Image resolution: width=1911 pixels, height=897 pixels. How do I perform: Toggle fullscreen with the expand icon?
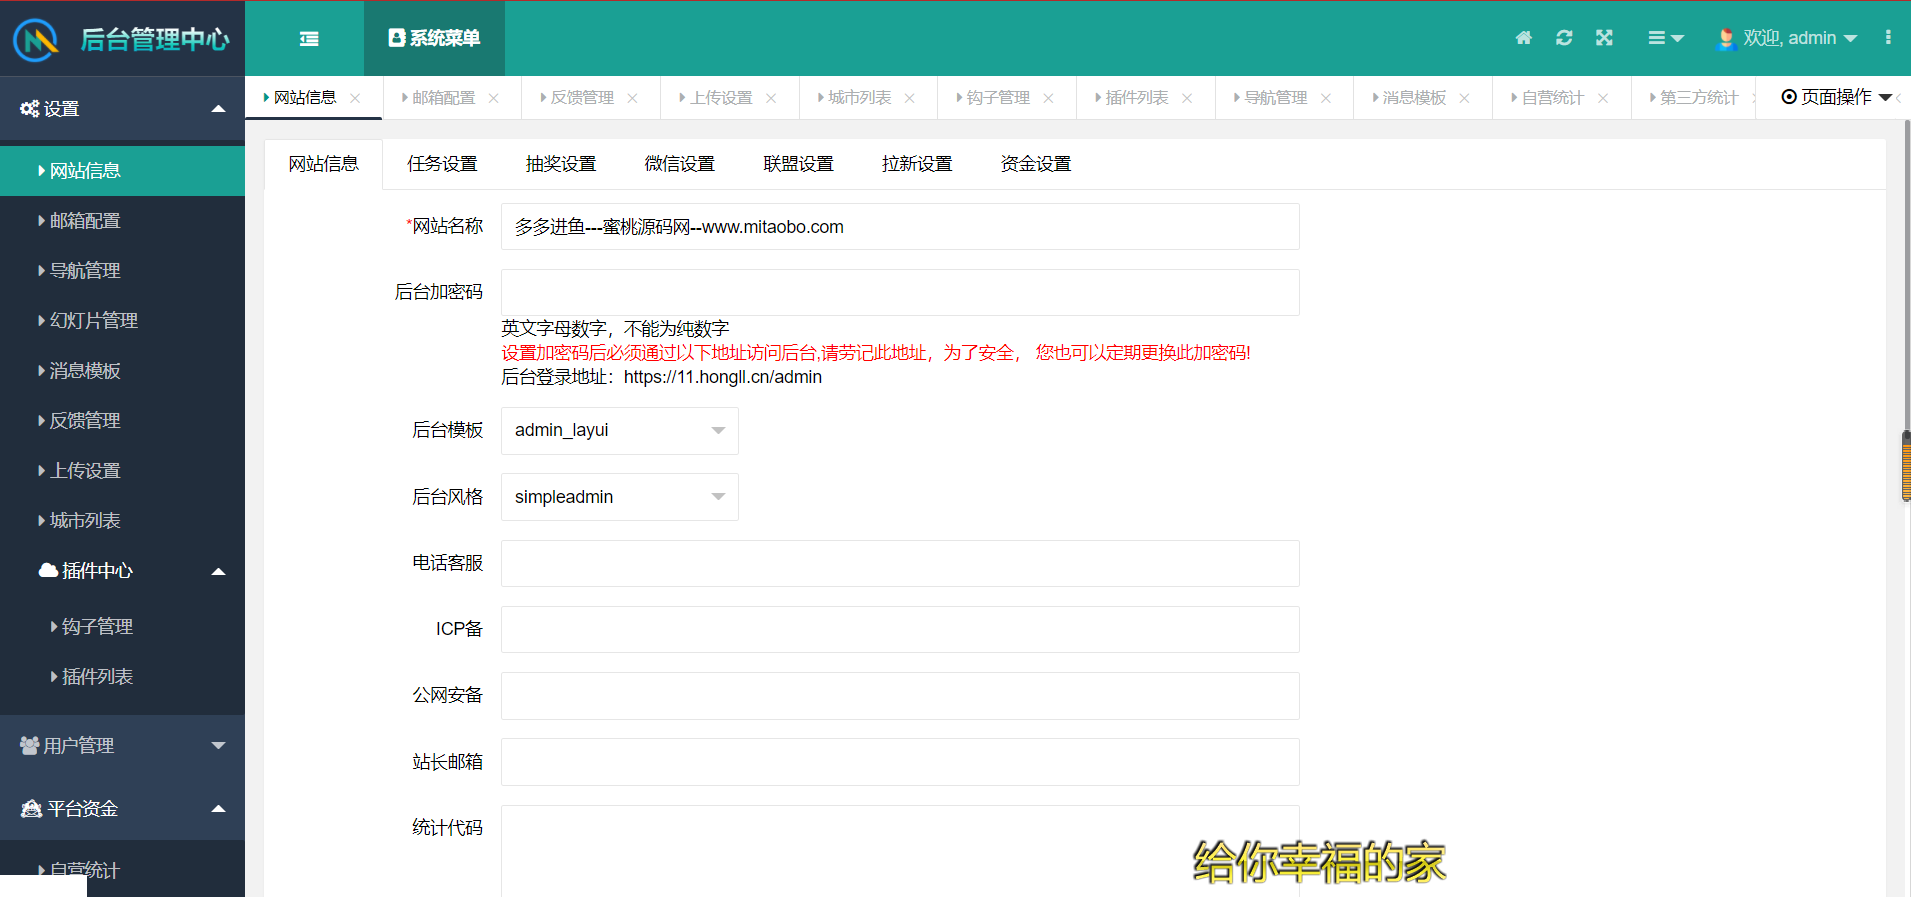point(1604,38)
